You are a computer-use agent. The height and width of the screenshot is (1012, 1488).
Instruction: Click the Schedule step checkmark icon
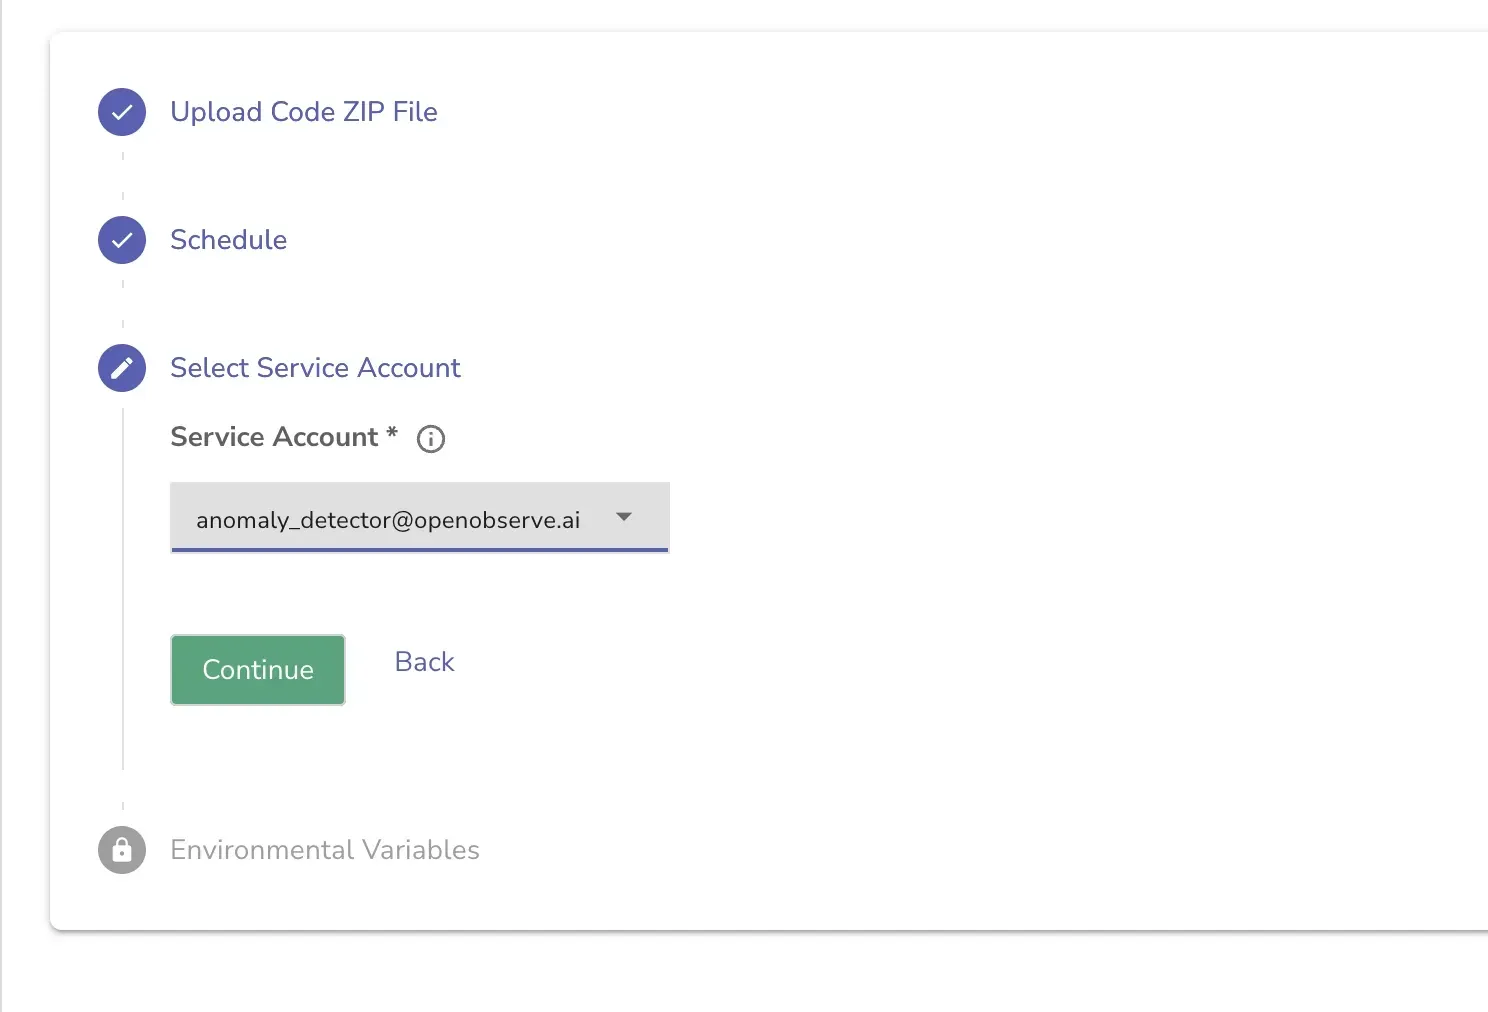tap(122, 240)
